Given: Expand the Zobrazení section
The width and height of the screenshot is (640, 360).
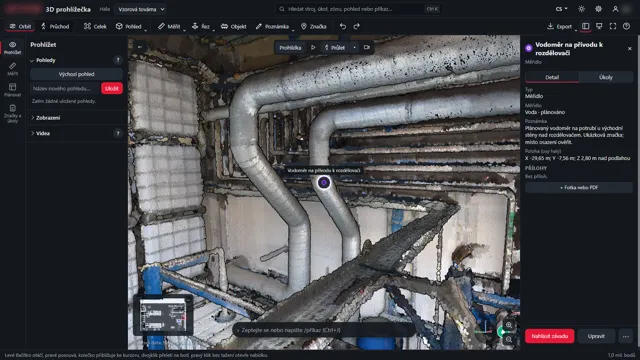Looking at the screenshot, I should coord(45,118).
